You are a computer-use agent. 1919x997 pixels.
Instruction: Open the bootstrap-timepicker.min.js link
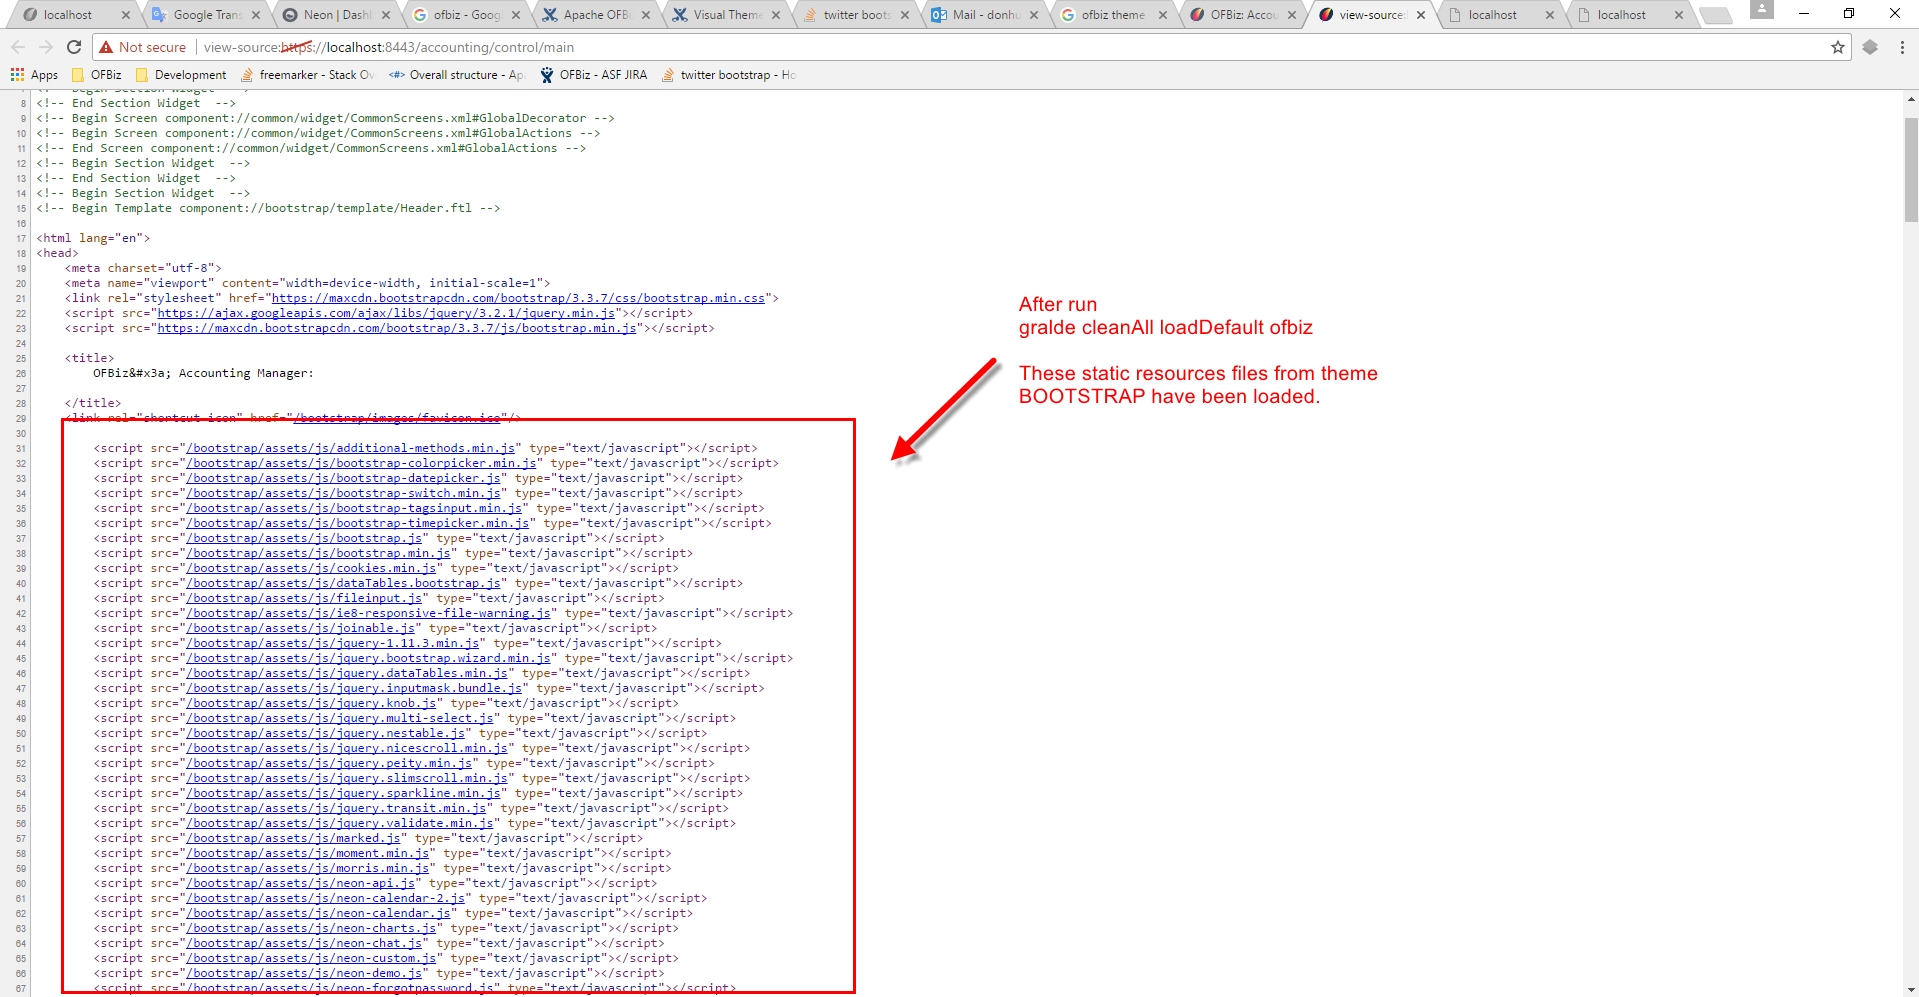(x=358, y=523)
